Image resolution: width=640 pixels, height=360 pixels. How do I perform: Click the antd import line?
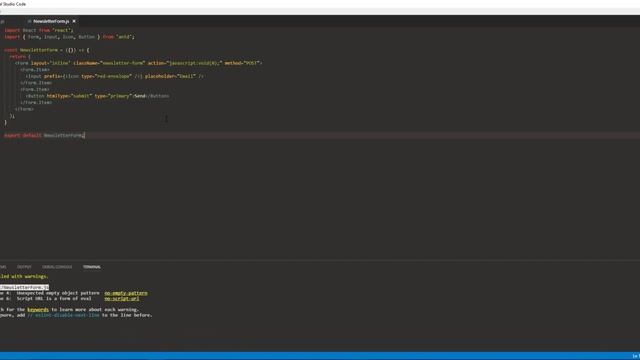point(69,37)
